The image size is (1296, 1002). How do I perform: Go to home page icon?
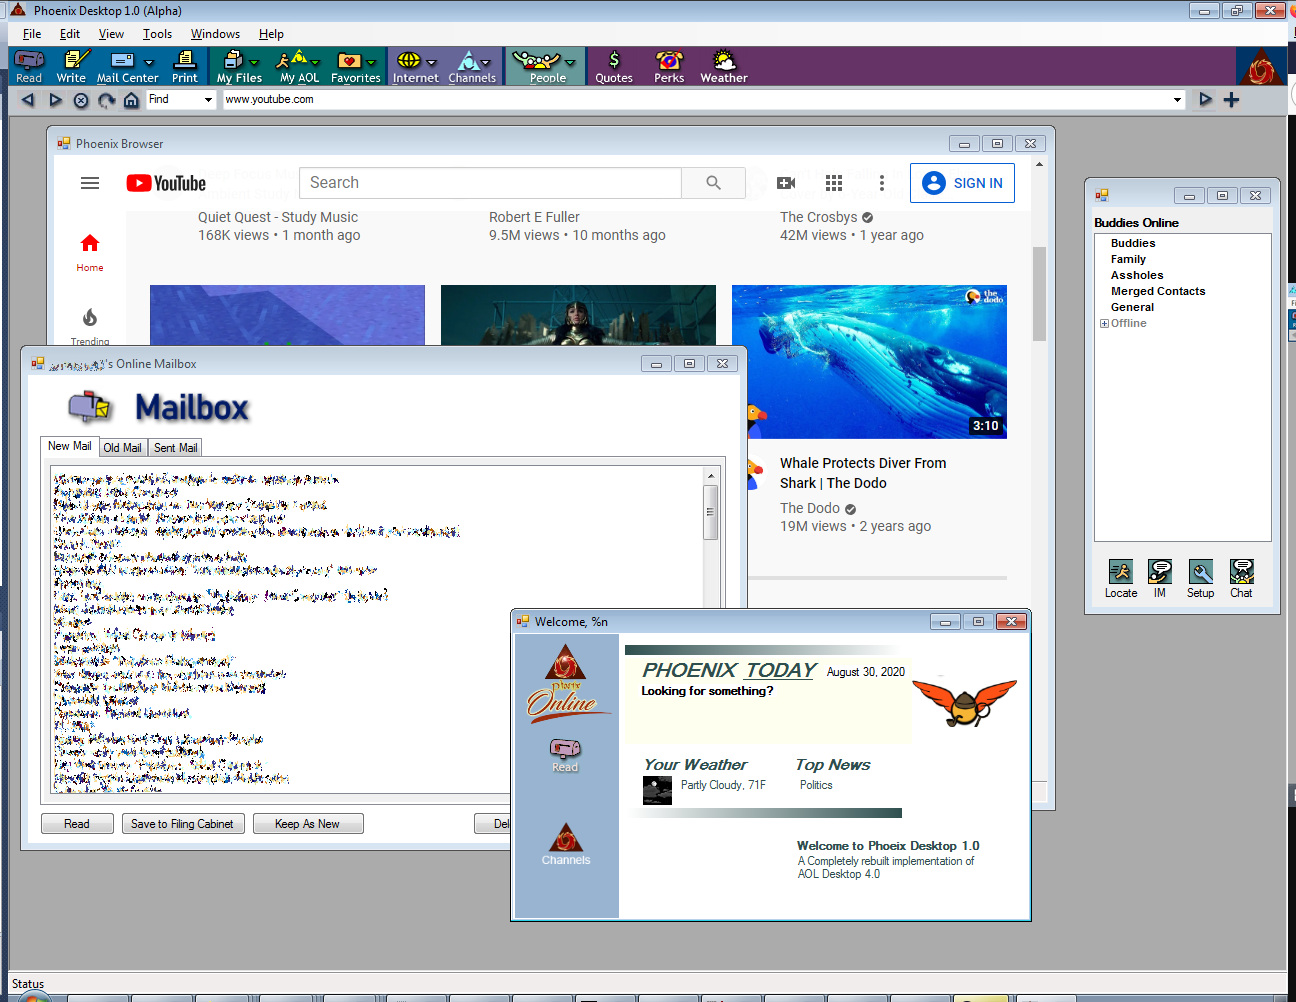(x=131, y=100)
